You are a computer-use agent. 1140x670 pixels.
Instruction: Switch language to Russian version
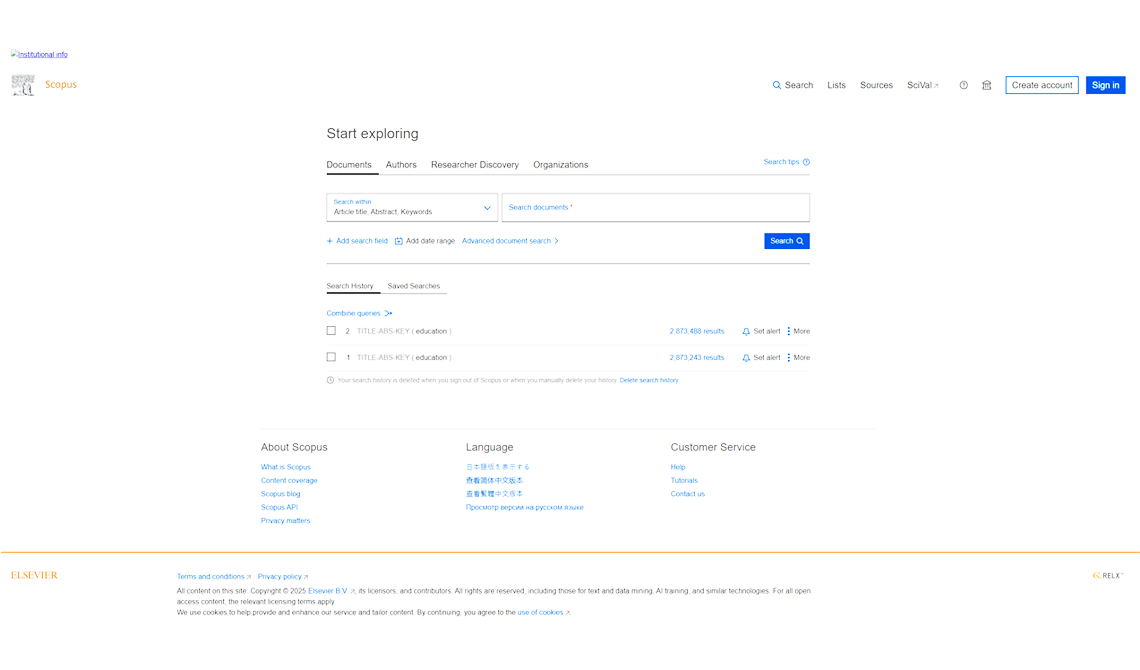click(x=525, y=507)
